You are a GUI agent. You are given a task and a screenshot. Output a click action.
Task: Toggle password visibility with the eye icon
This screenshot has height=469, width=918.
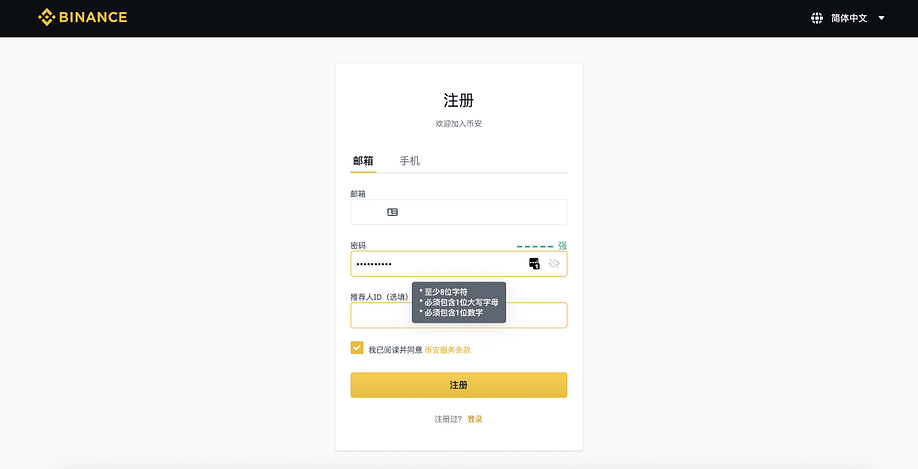coord(554,263)
